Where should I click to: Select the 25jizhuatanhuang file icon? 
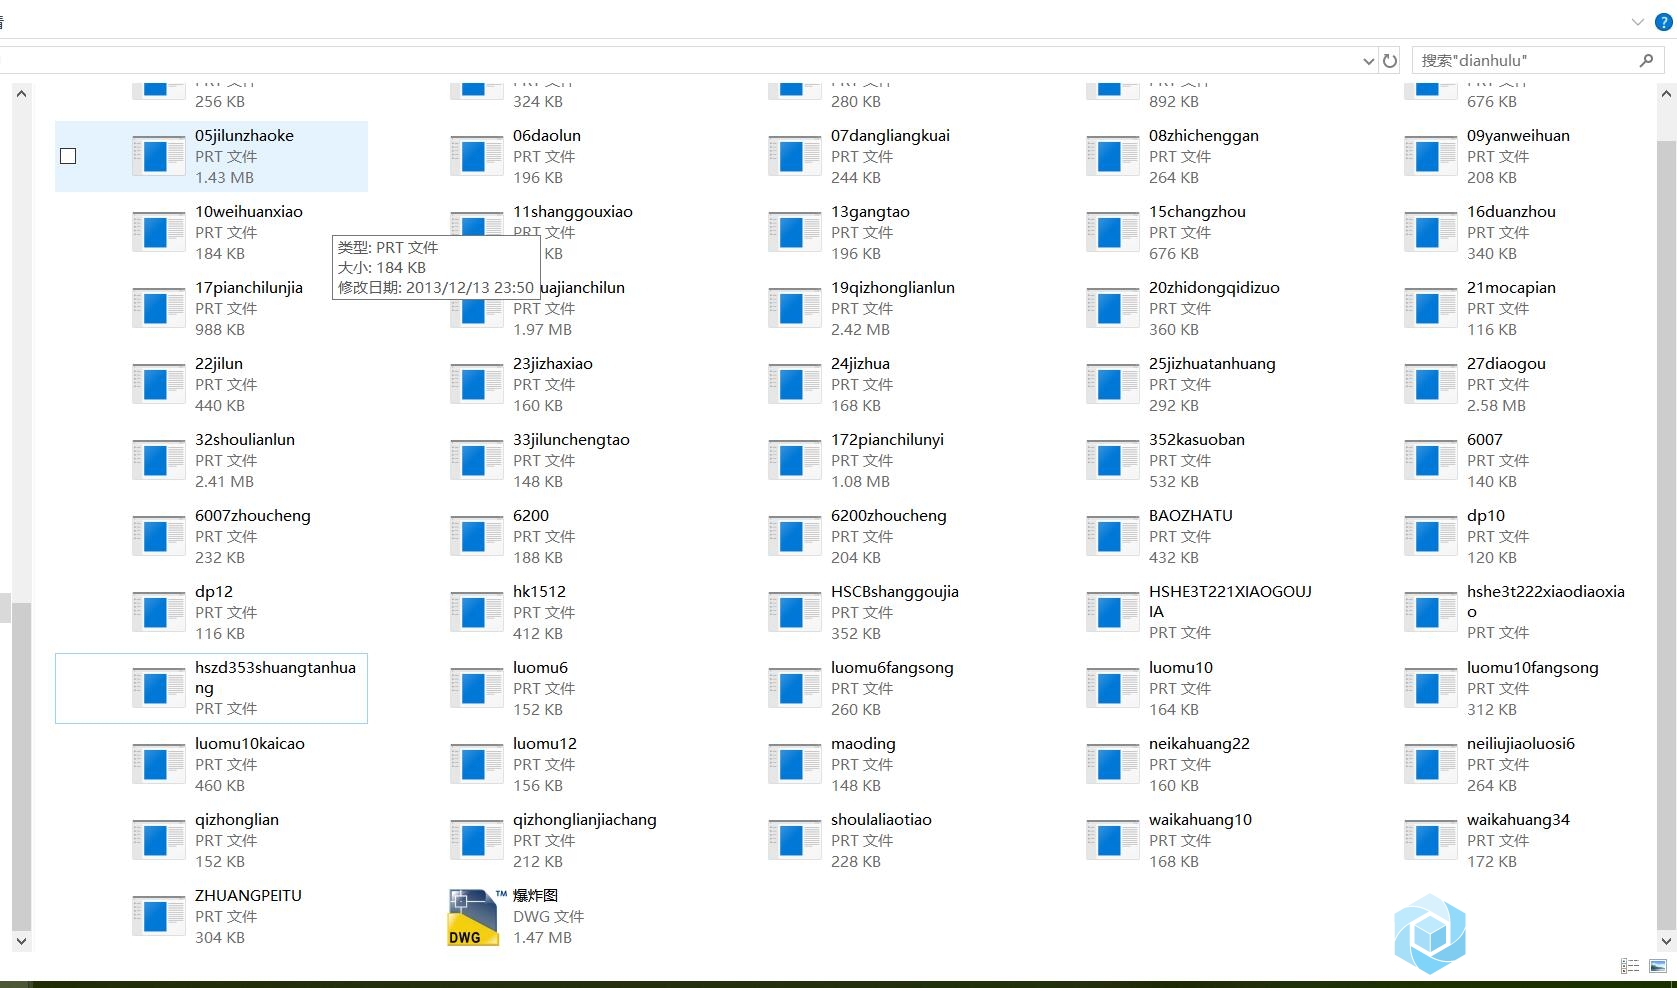point(1112,384)
